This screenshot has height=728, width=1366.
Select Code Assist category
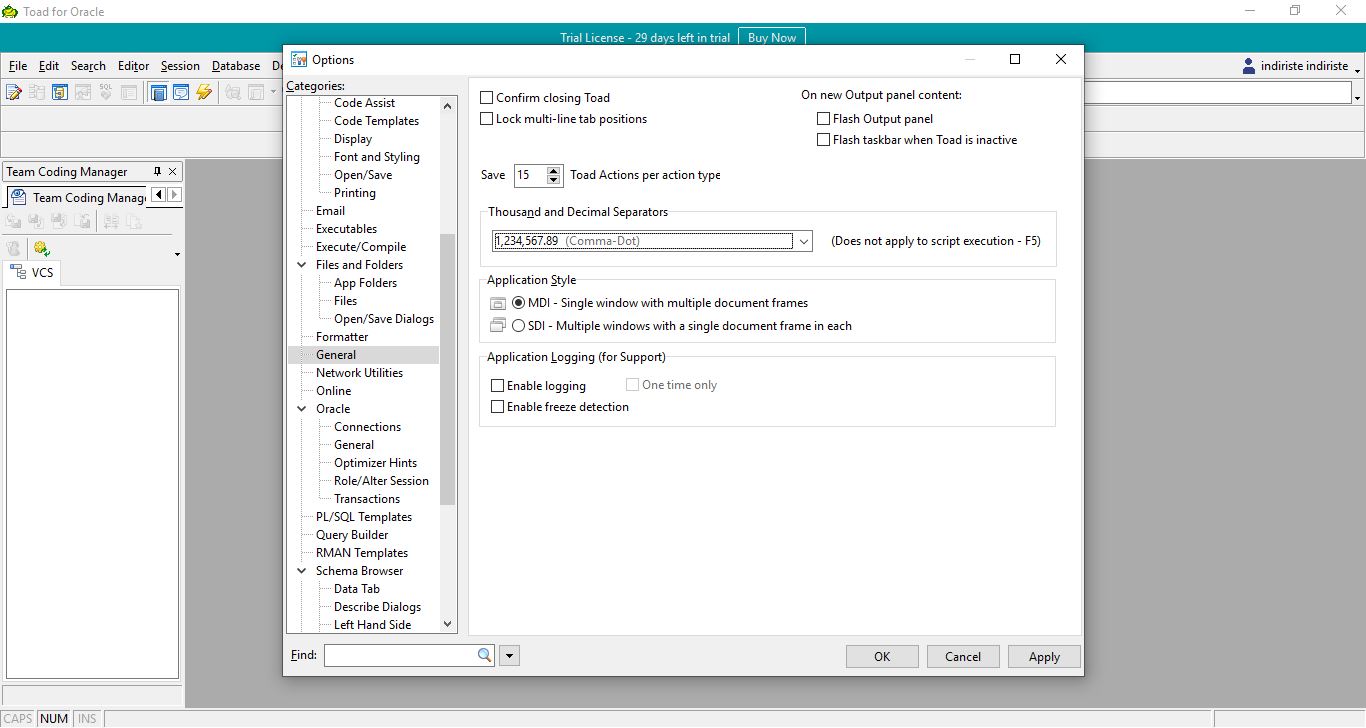click(x=364, y=103)
